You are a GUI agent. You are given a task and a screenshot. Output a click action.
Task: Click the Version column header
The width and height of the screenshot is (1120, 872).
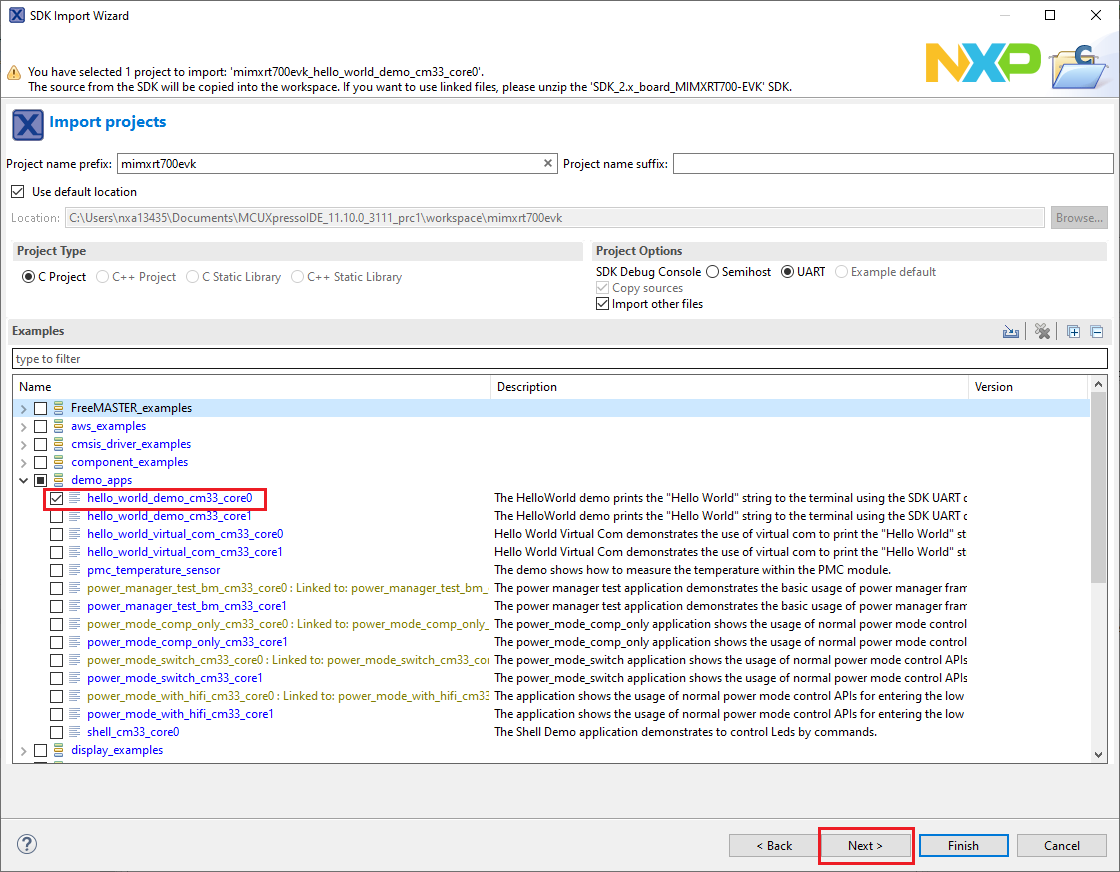1027,387
